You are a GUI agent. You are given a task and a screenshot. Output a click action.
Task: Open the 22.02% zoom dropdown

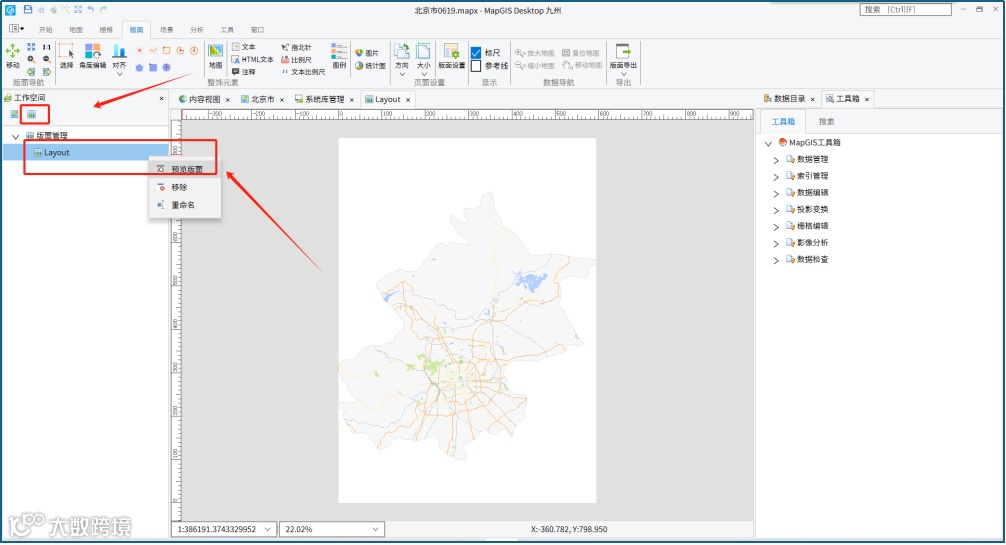[332, 529]
